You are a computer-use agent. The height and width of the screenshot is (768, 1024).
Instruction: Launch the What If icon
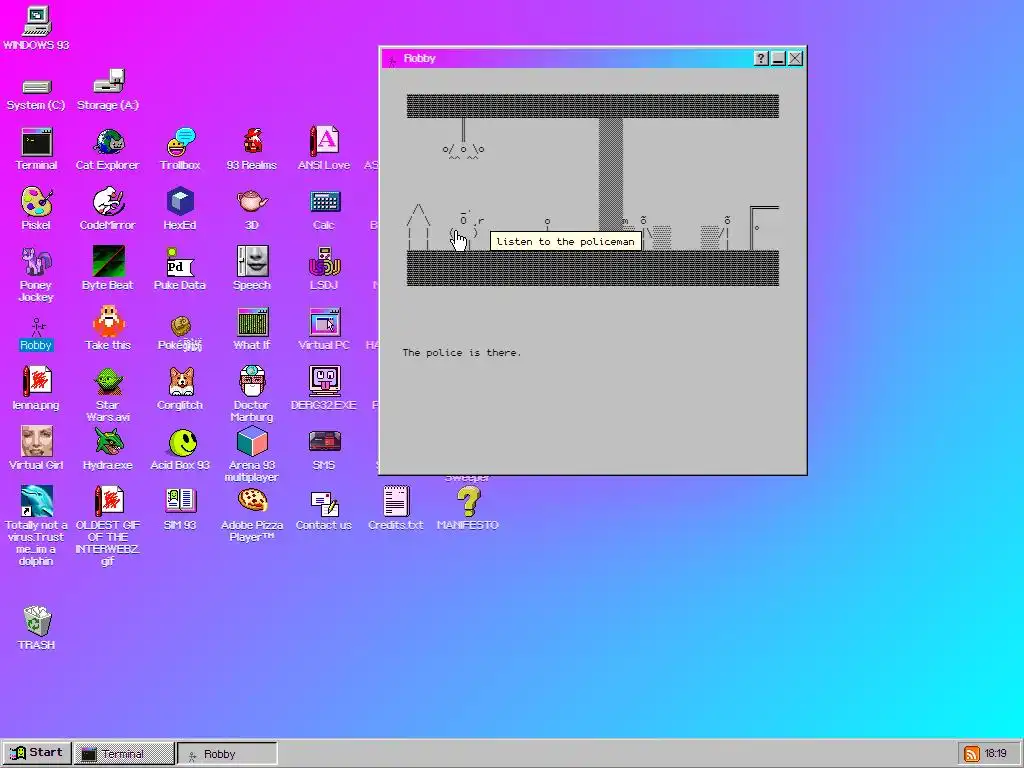coord(251,328)
